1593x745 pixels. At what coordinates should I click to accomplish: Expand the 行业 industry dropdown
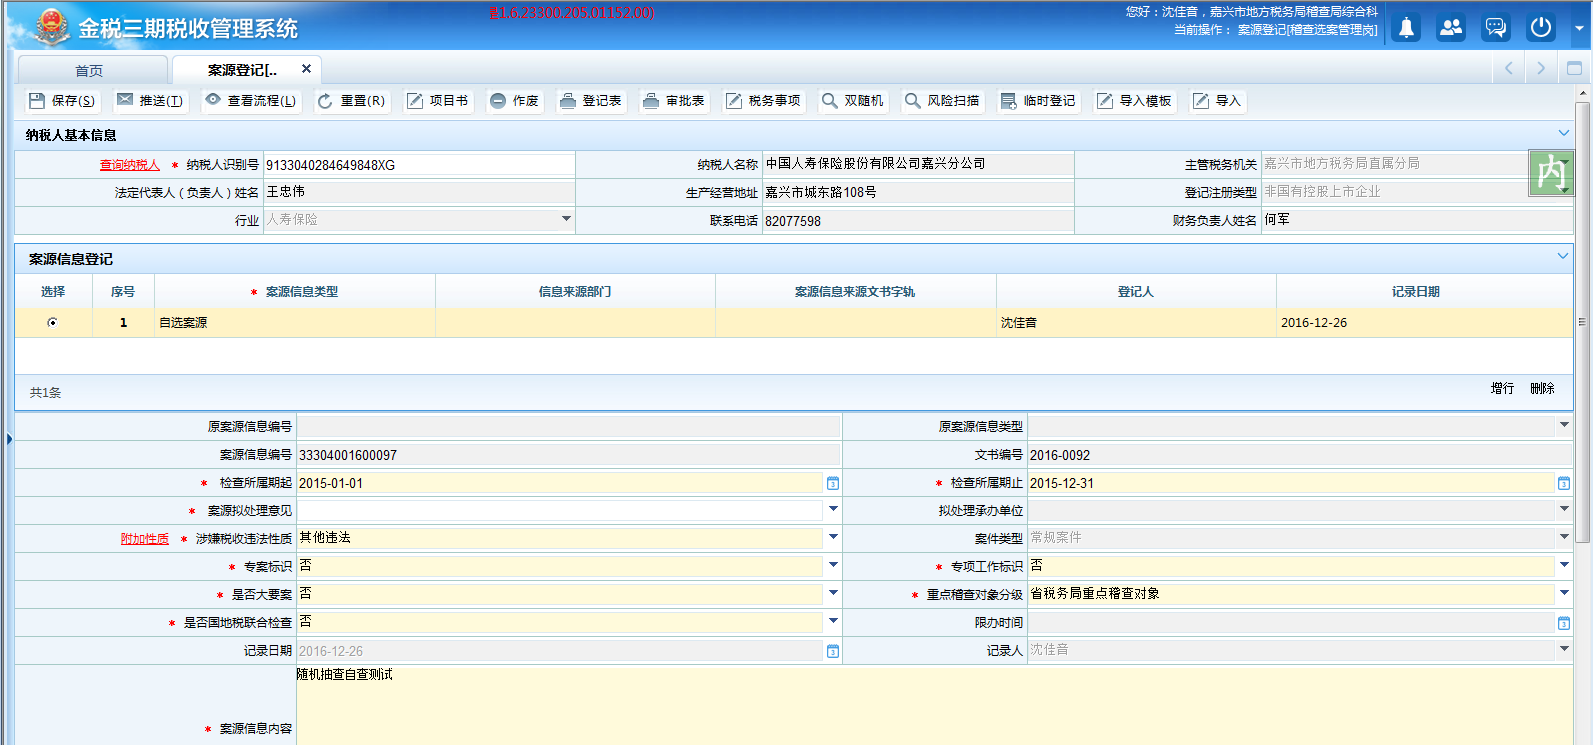point(566,219)
